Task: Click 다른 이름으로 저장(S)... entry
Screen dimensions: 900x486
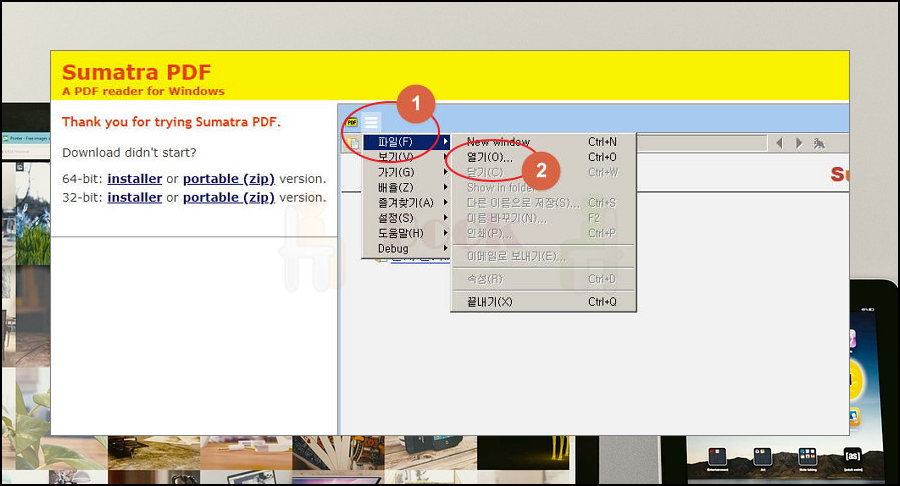Action: point(543,203)
